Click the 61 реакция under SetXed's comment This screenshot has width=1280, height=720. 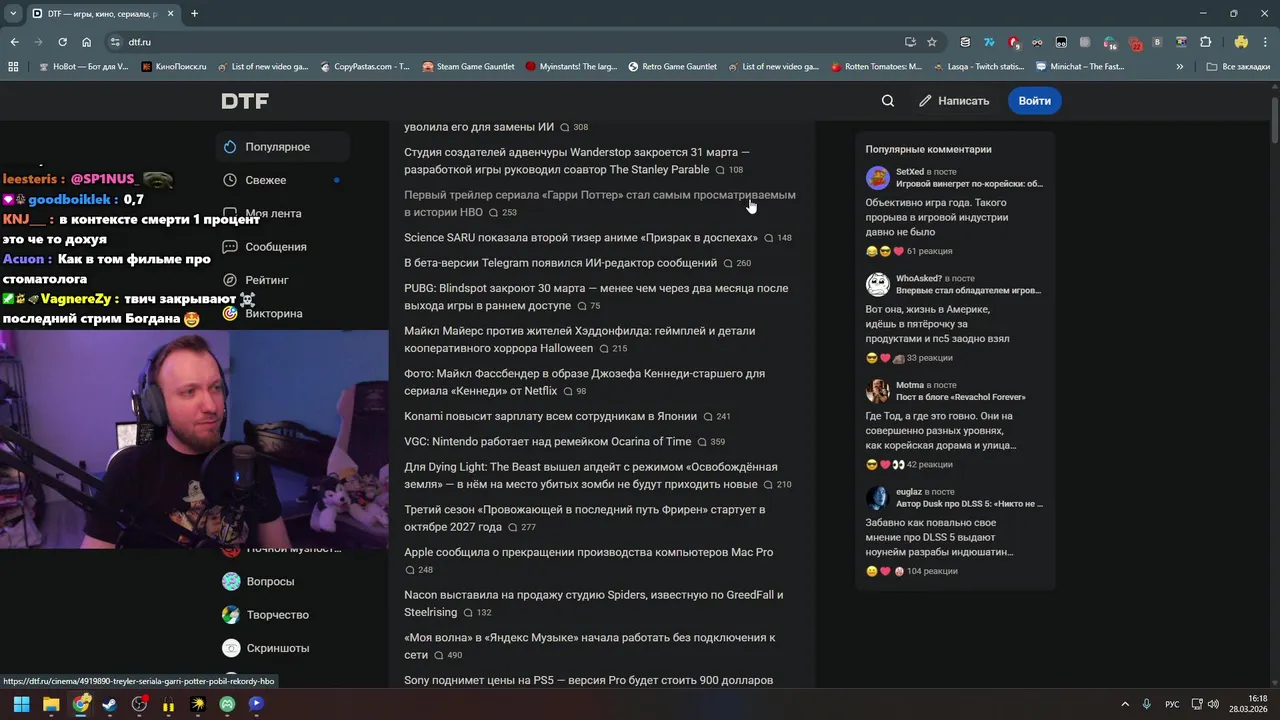tap(929, 251)
